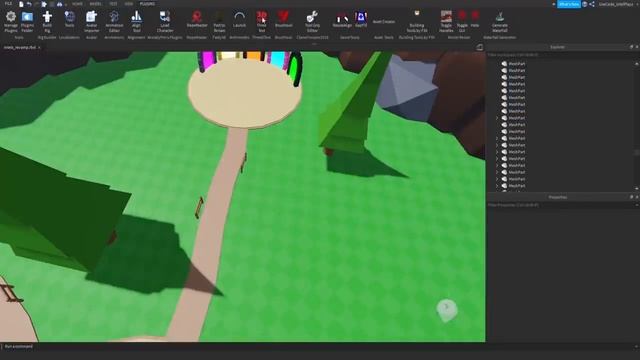Click the What's New button
640x360 pixels.
point(569,4)
